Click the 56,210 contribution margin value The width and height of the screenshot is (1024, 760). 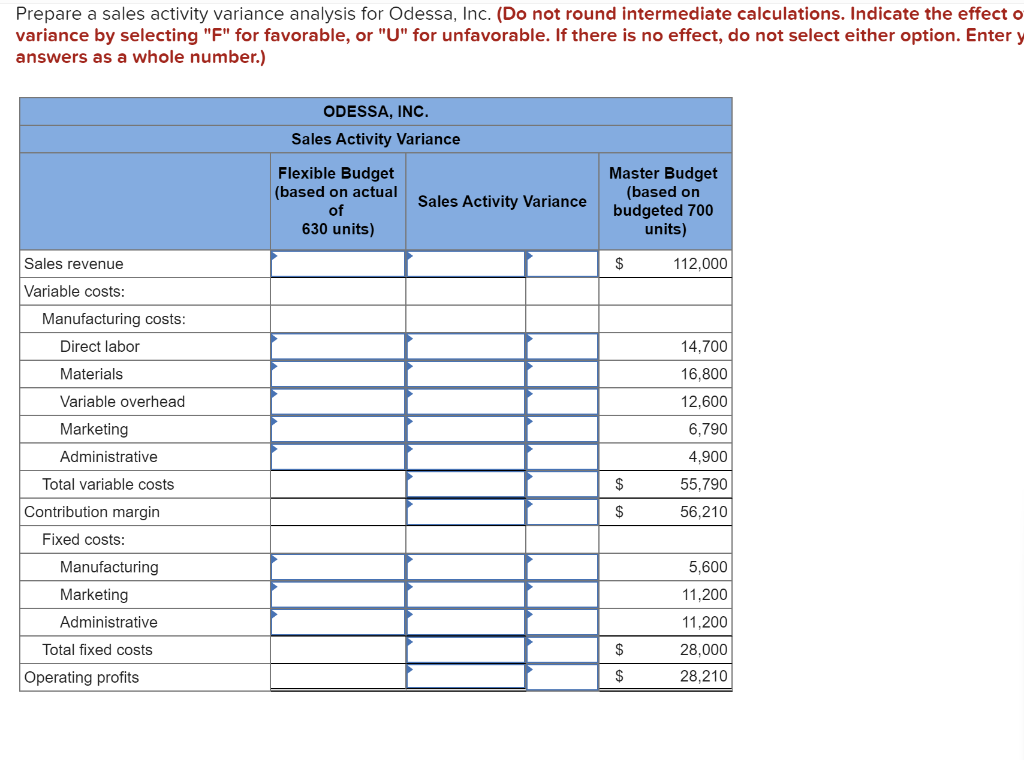tap(704, 512)
